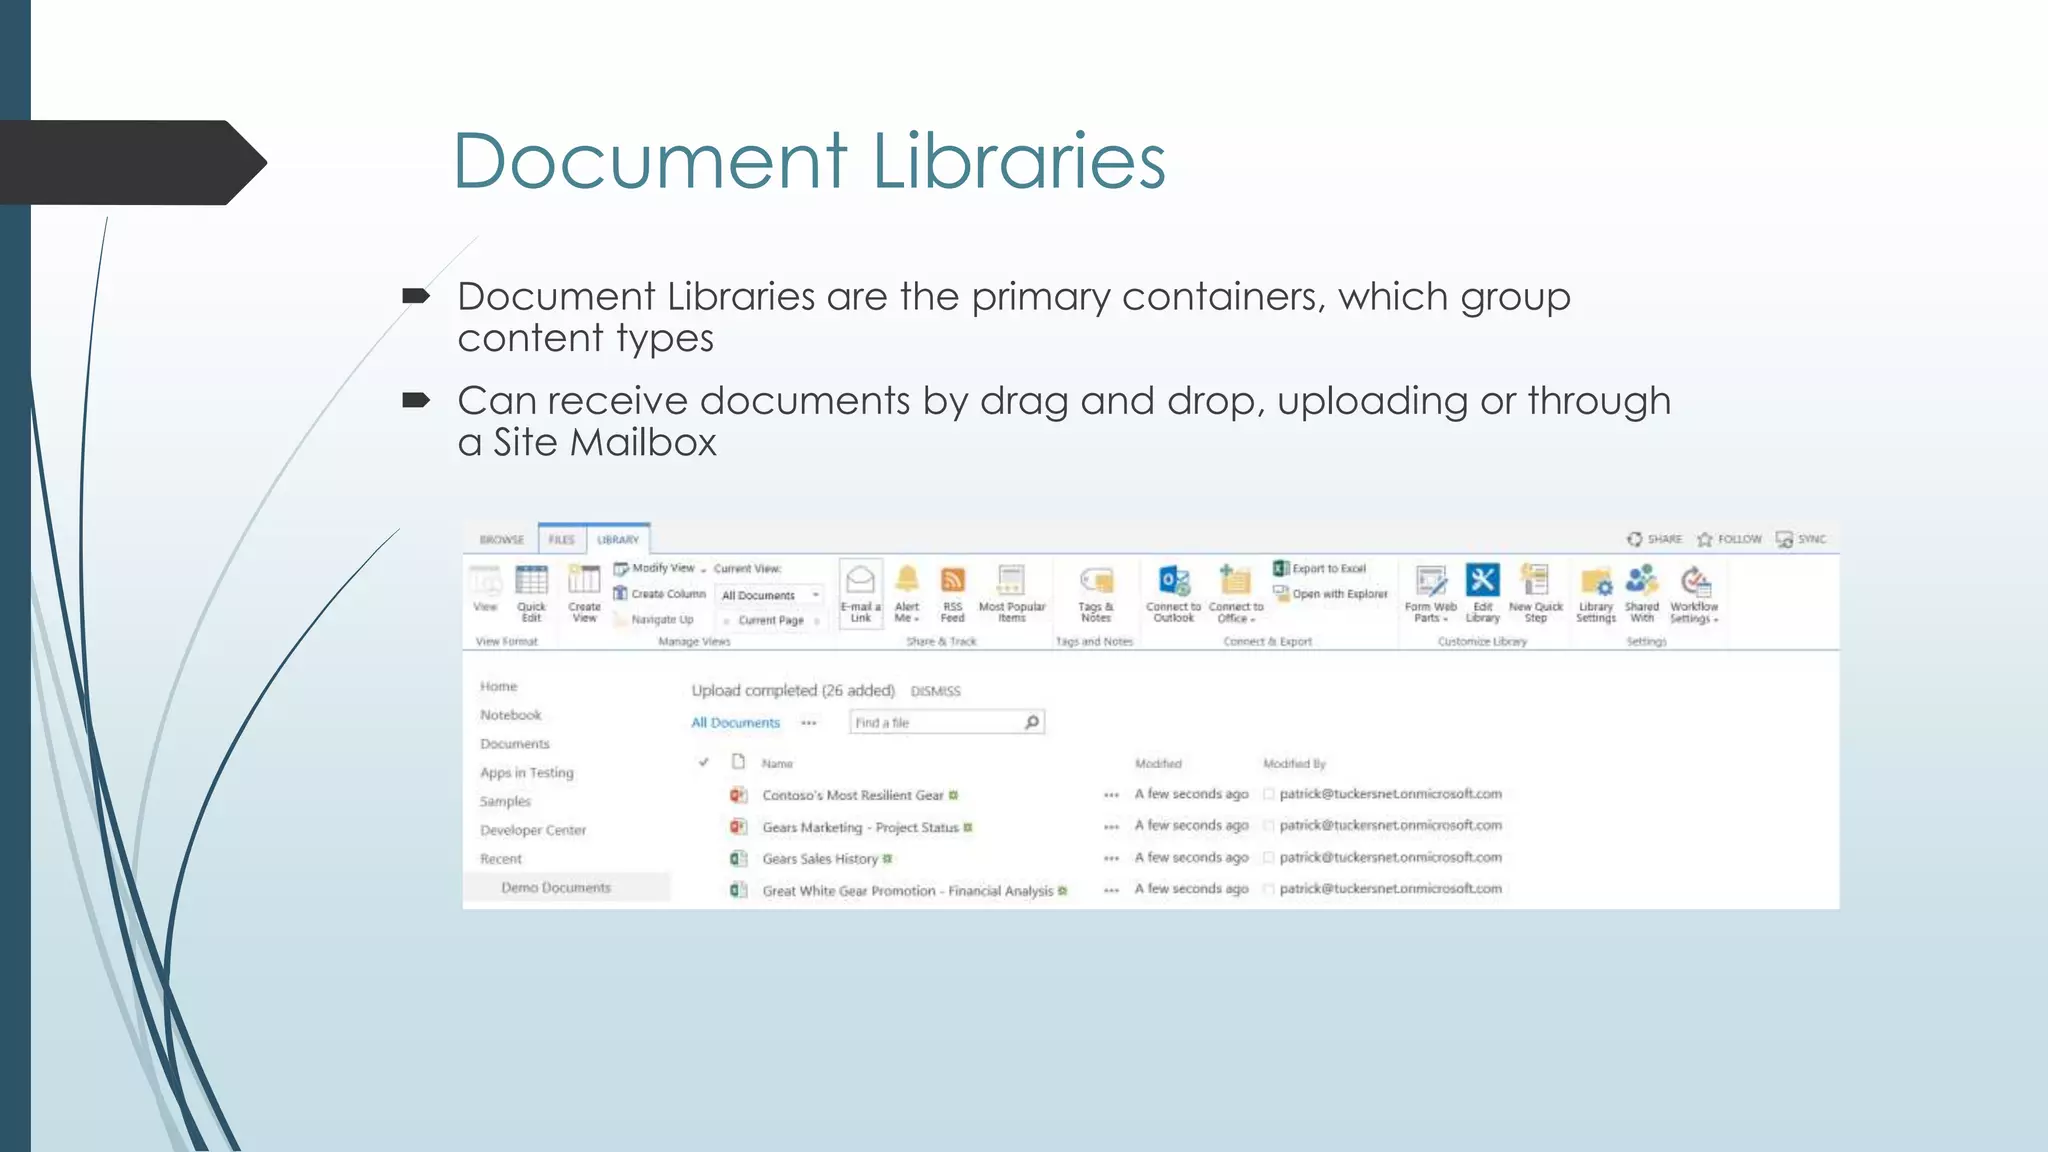This screenshot has width=2048, height=1152.
Task: Open ellipsis menu for Great White Gear Promotion
Action: pyautogui.click(x=1111, y=890)
